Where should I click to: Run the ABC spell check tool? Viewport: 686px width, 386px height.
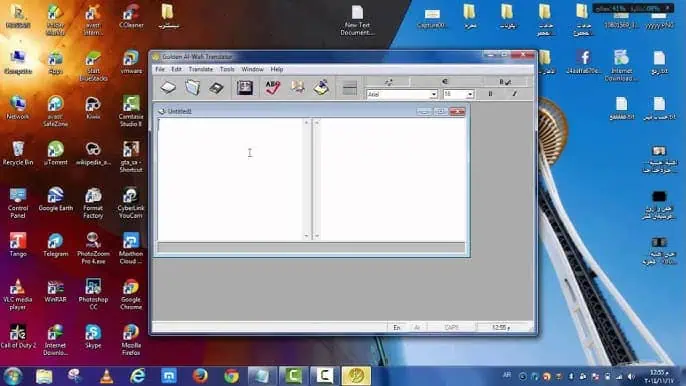tap(273, 88)
